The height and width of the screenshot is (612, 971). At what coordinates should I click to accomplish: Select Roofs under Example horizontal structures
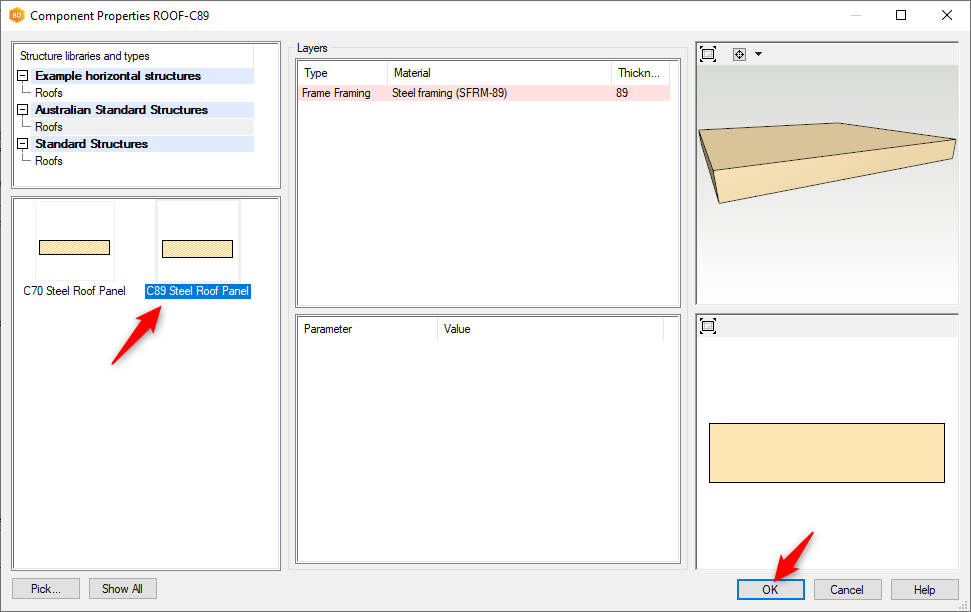click(x=49, y=93)
